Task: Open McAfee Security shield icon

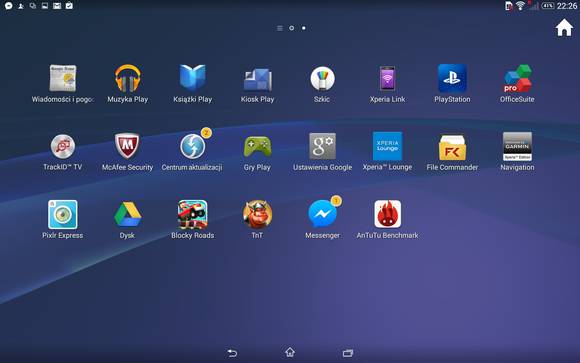Action: 127,146
